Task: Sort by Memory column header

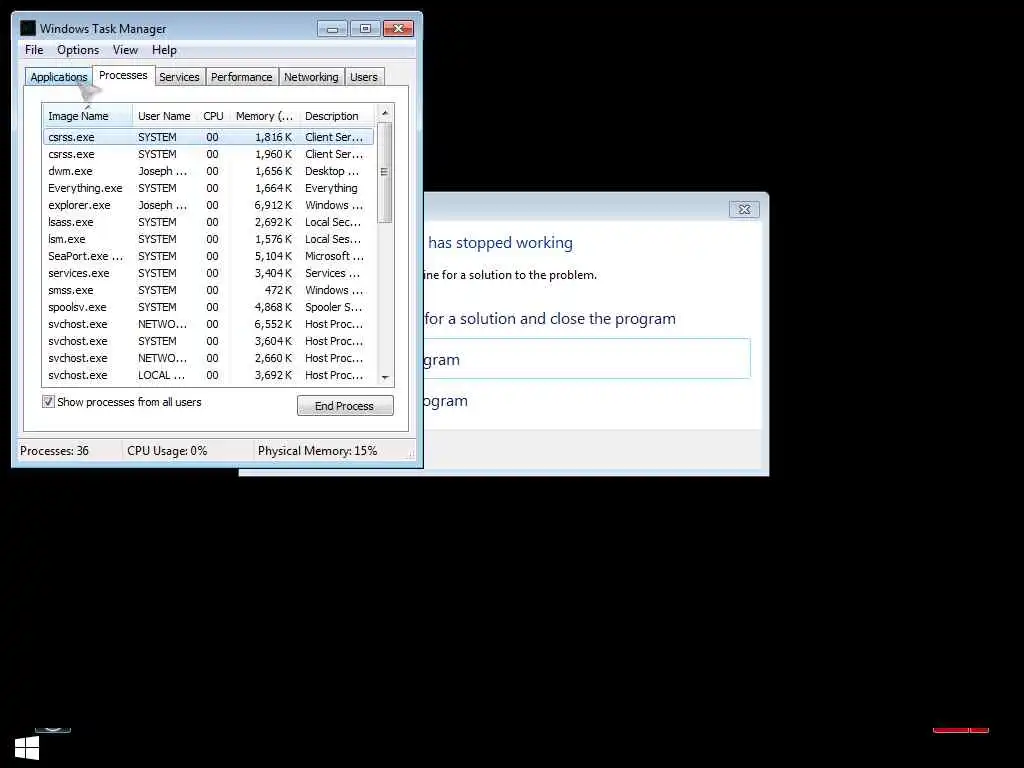Action: click(264, 116)
